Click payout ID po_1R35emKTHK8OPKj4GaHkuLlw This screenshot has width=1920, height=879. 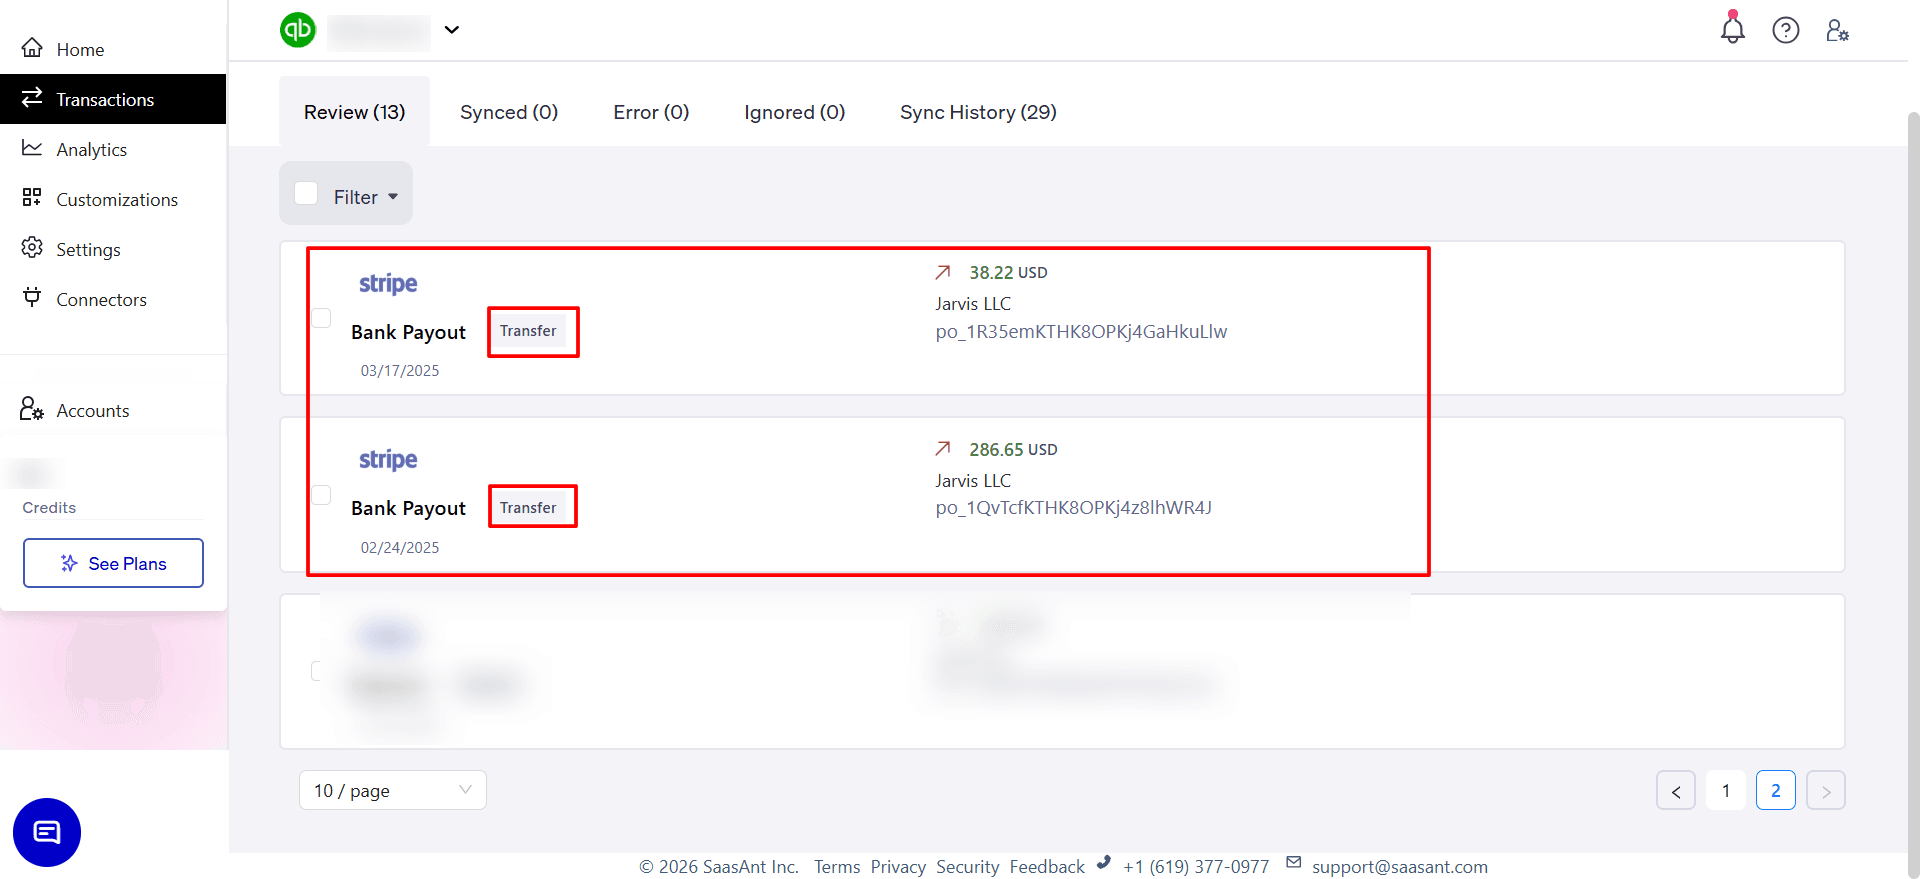click(1081, 331)
